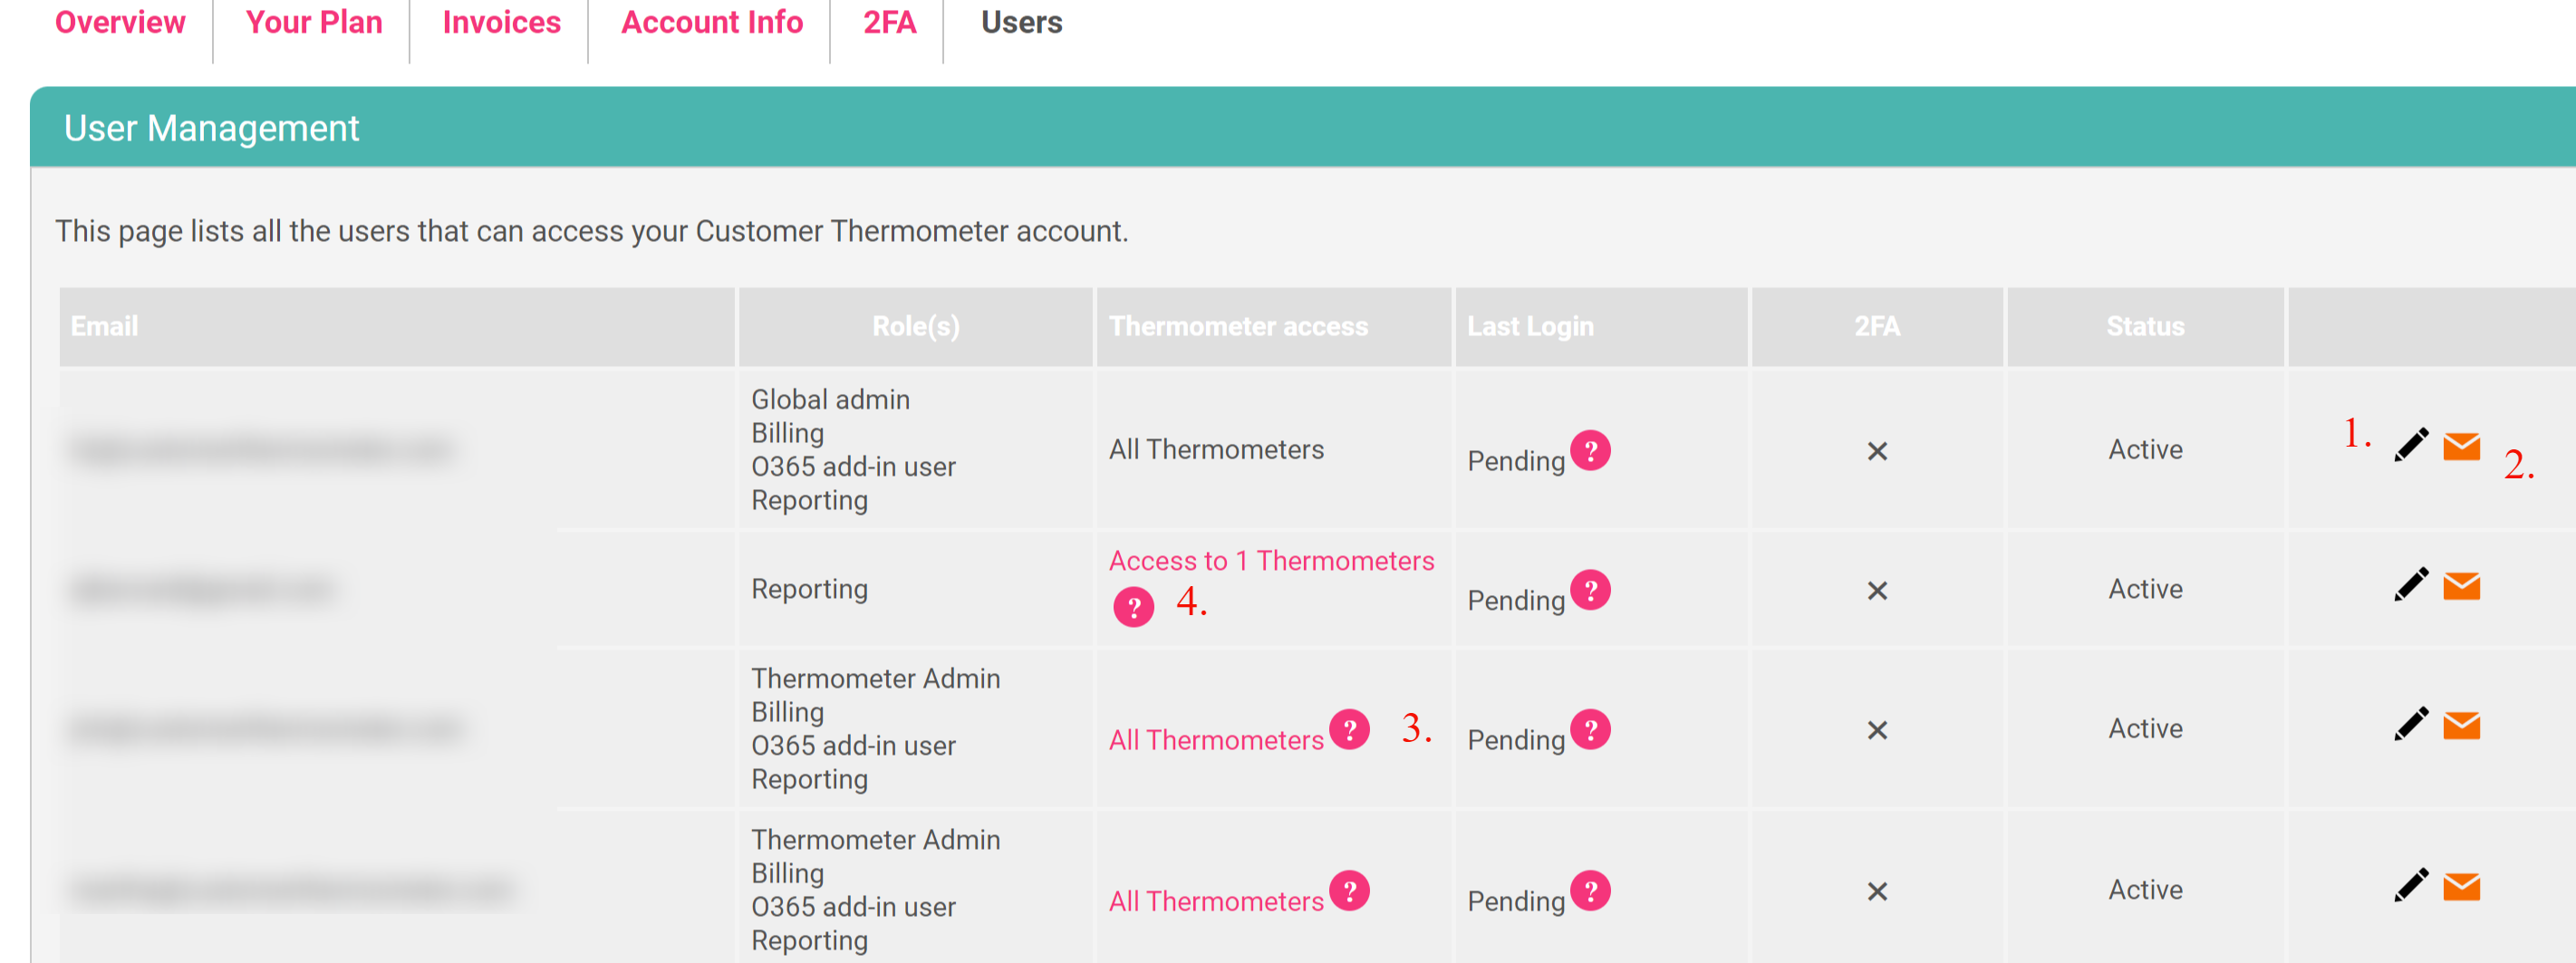Open help icon beside Pending in first row
2576x963 pixels.
pyautogui.click(x=1590, y=450)
